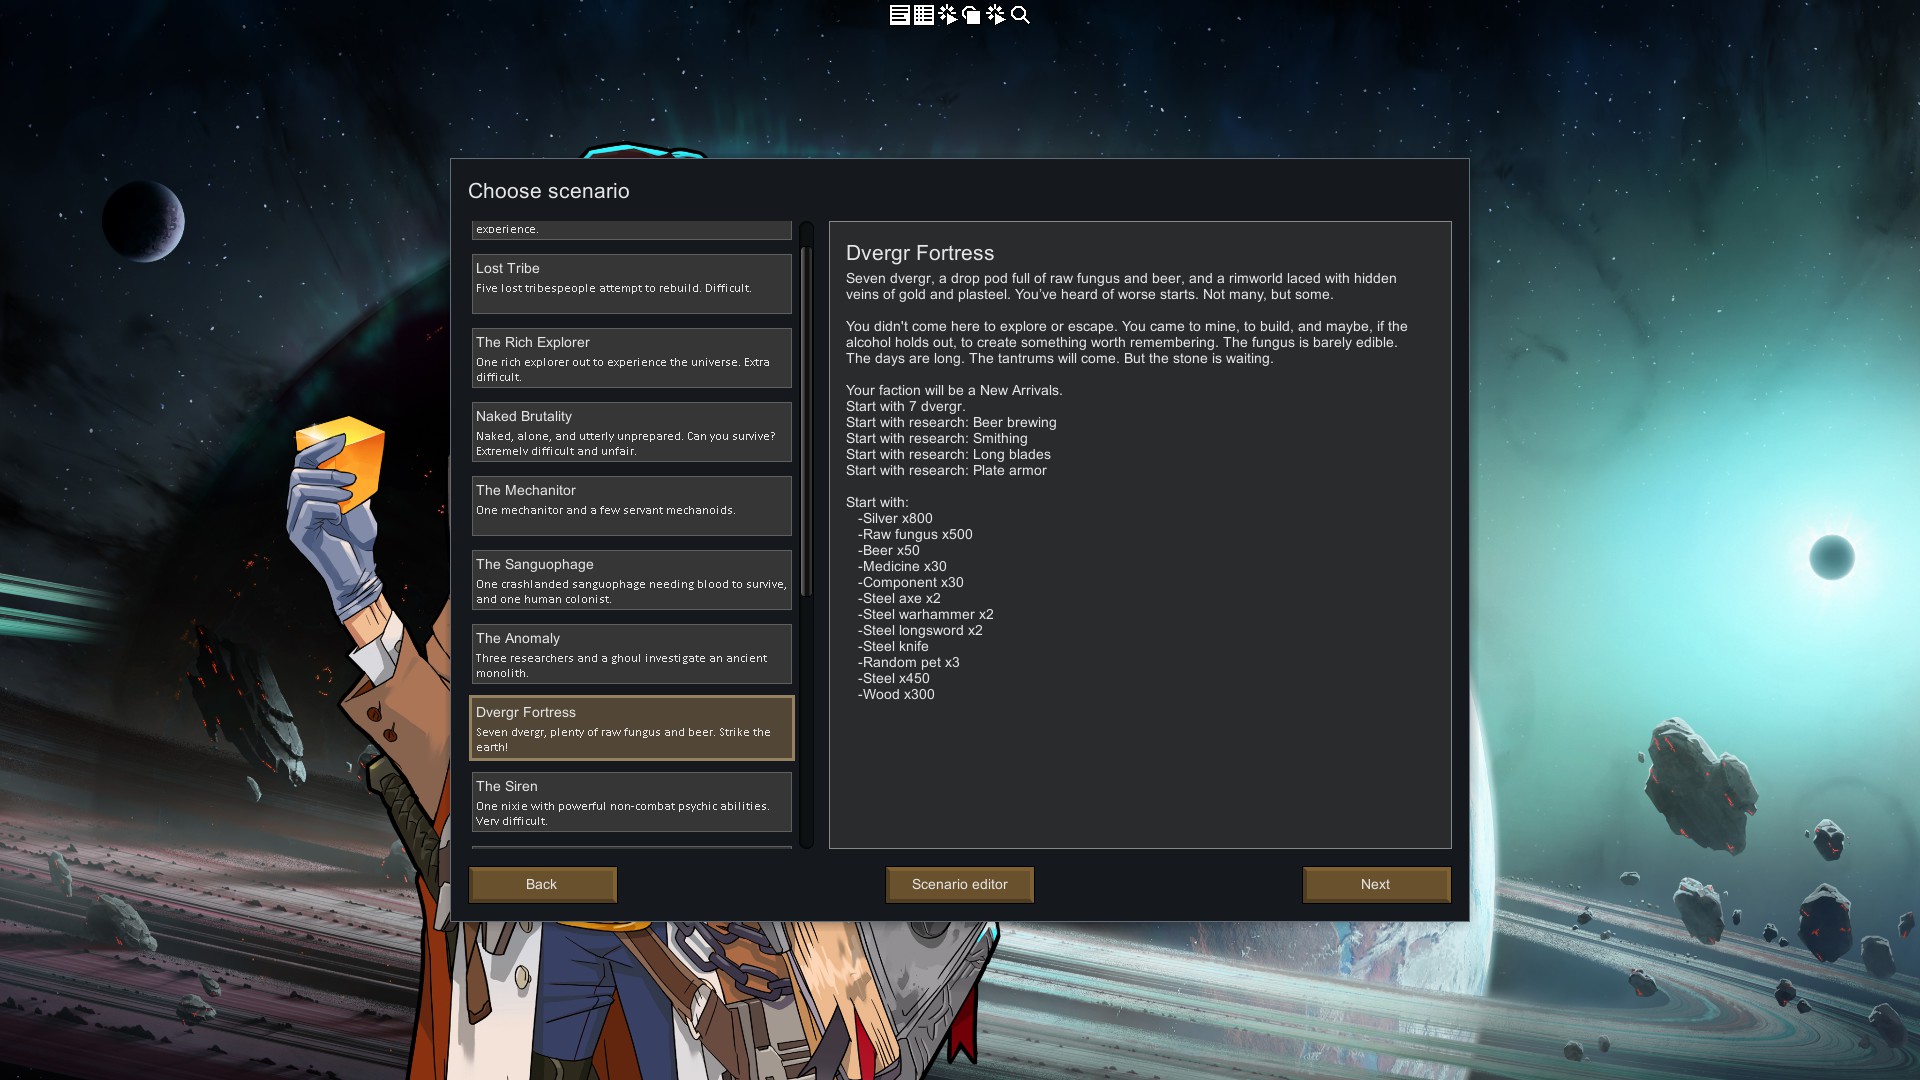Open the debug log icon
The height and width of the screenshot is (1080, 1920).
click(x=899, y=15)
